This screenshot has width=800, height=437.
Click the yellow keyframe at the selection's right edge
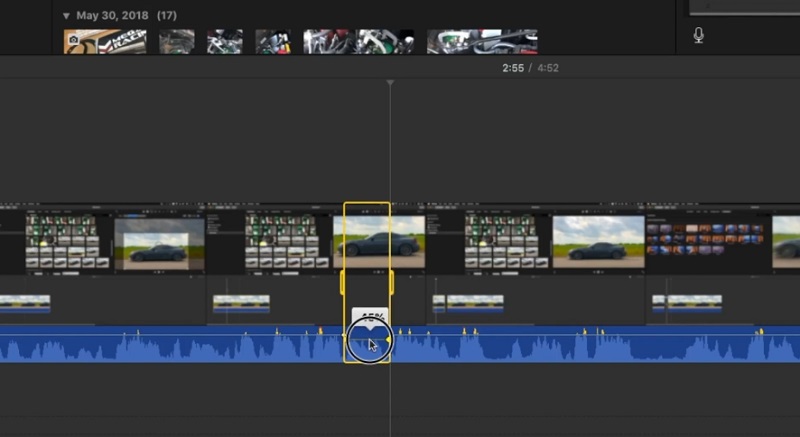[389, 339]
